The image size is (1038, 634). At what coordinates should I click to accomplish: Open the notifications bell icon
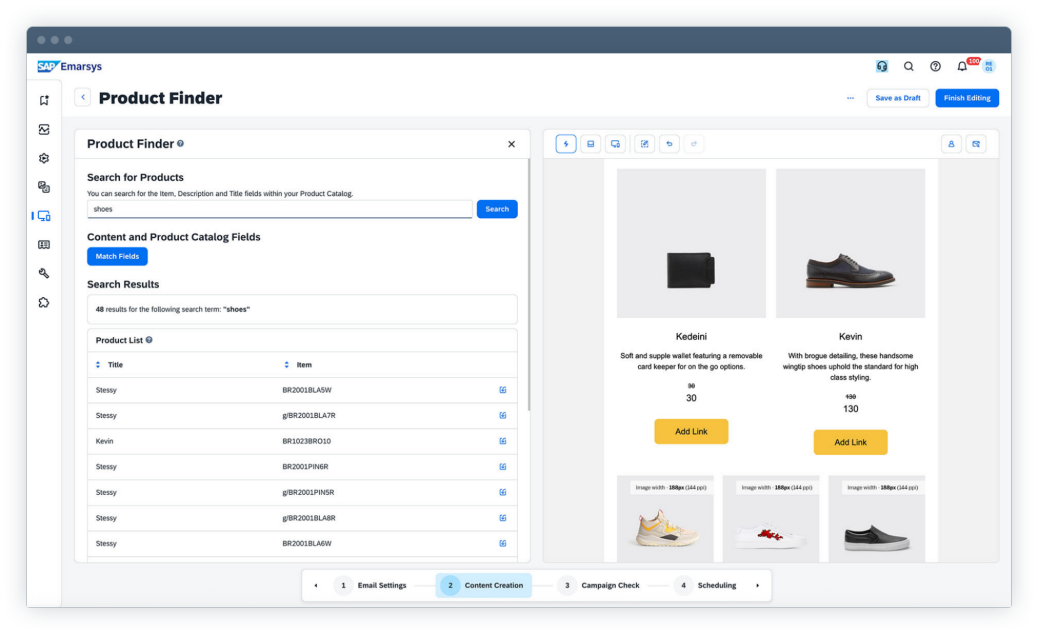click(962, 67)
